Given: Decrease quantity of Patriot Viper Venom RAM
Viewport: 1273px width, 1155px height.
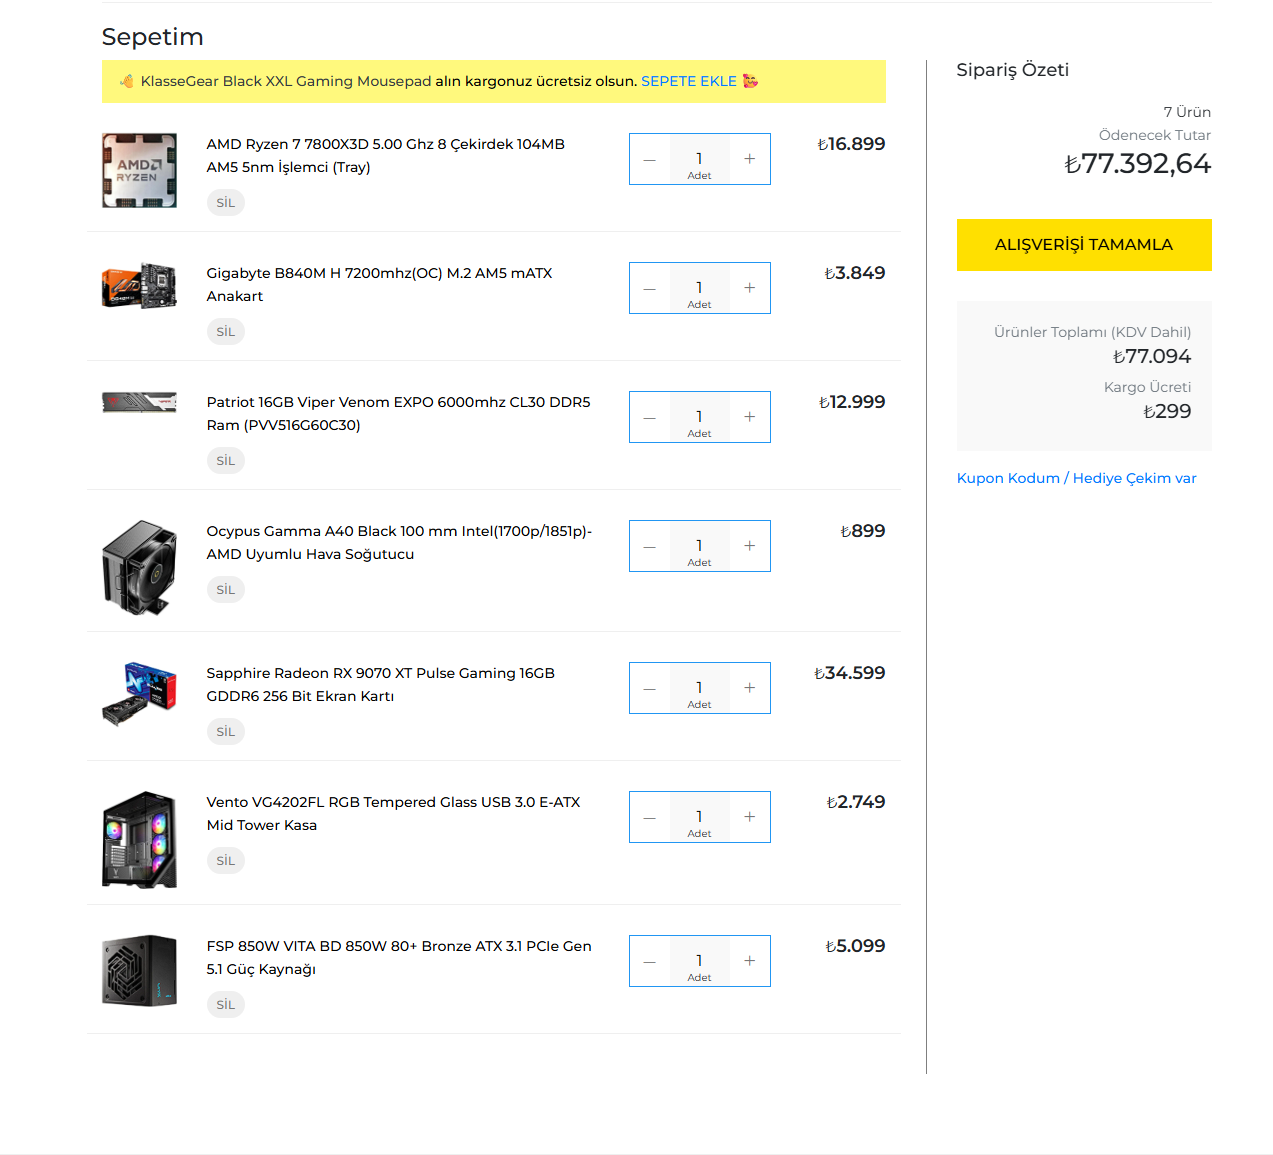Looking at the screenshot, I should 650,417.
